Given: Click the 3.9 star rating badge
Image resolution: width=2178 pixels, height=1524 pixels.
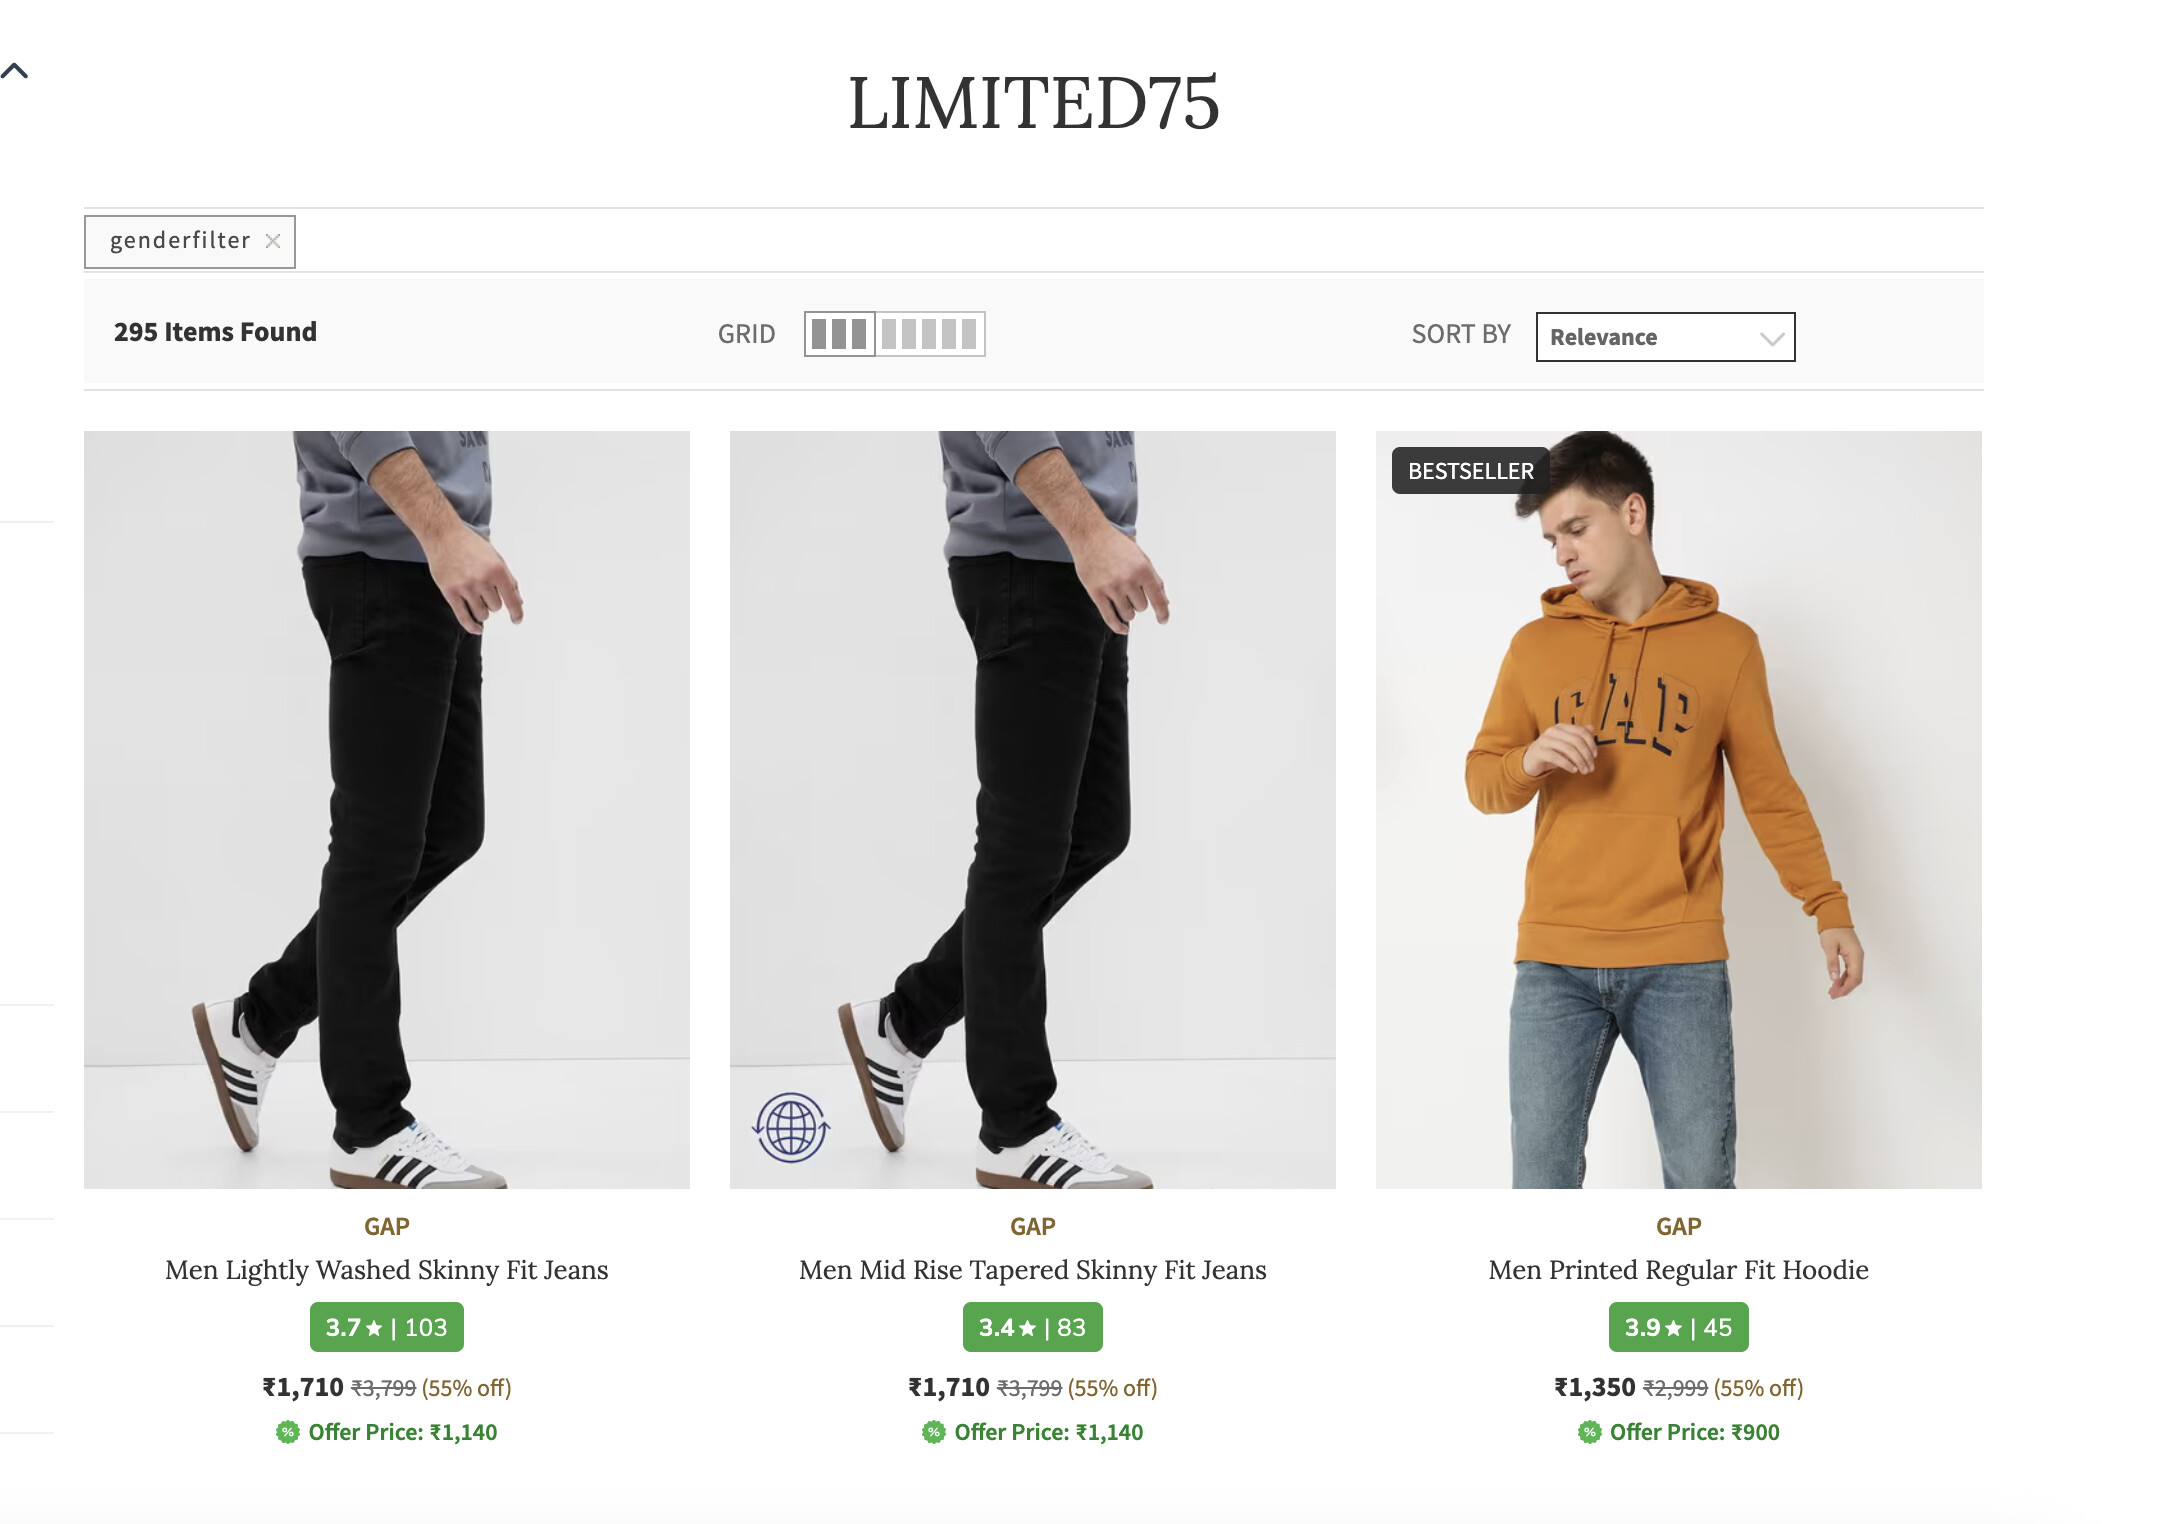Looking at the screenshot, I should (x=1678, y=1327).
